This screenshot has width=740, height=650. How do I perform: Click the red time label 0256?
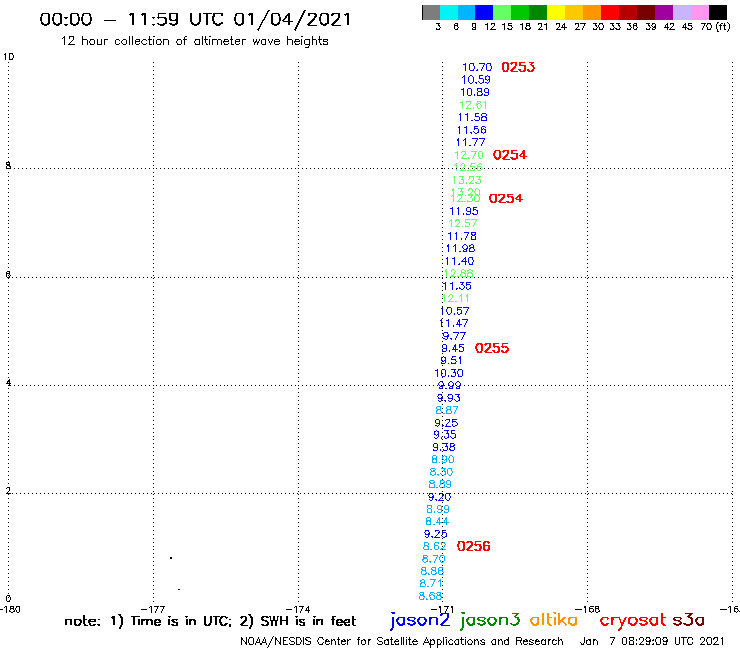(473, 546)
